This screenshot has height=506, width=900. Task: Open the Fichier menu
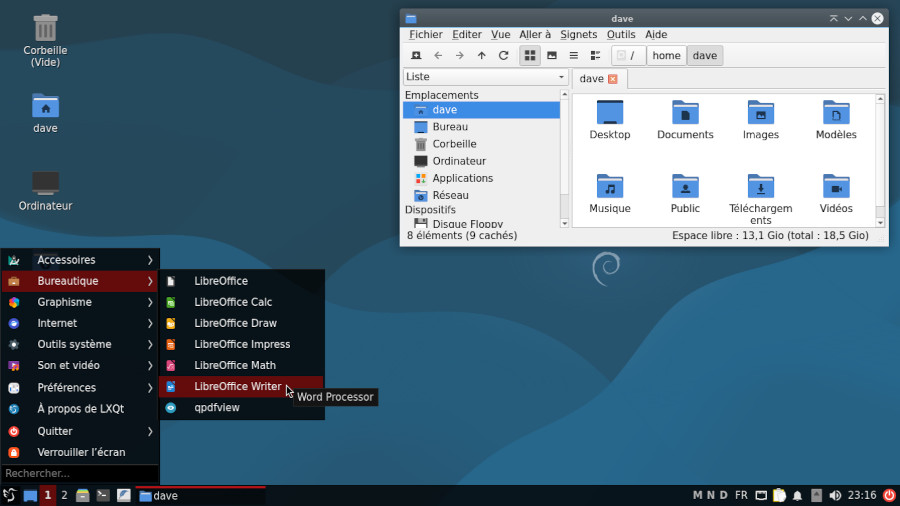425,34
